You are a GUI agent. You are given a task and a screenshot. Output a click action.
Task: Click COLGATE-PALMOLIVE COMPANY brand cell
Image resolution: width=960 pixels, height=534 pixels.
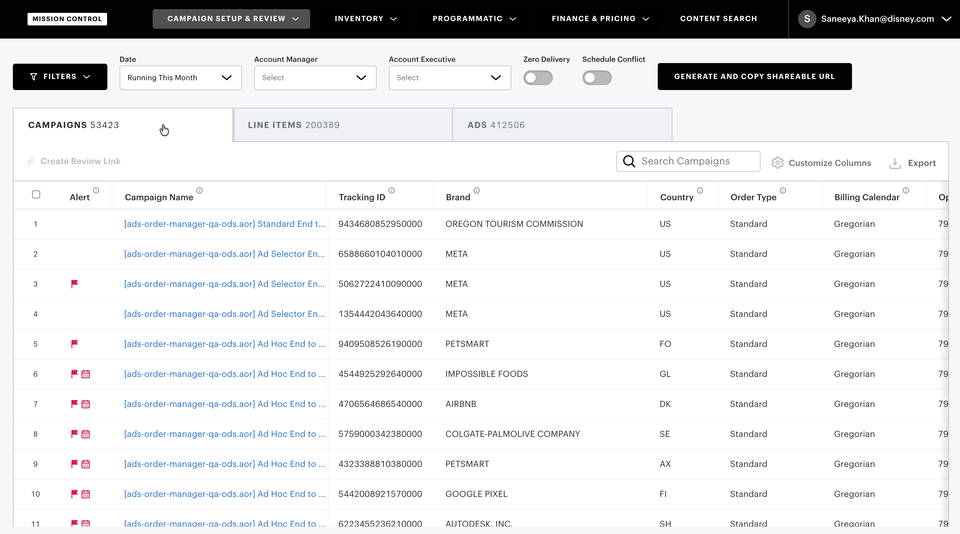[512, 434]
